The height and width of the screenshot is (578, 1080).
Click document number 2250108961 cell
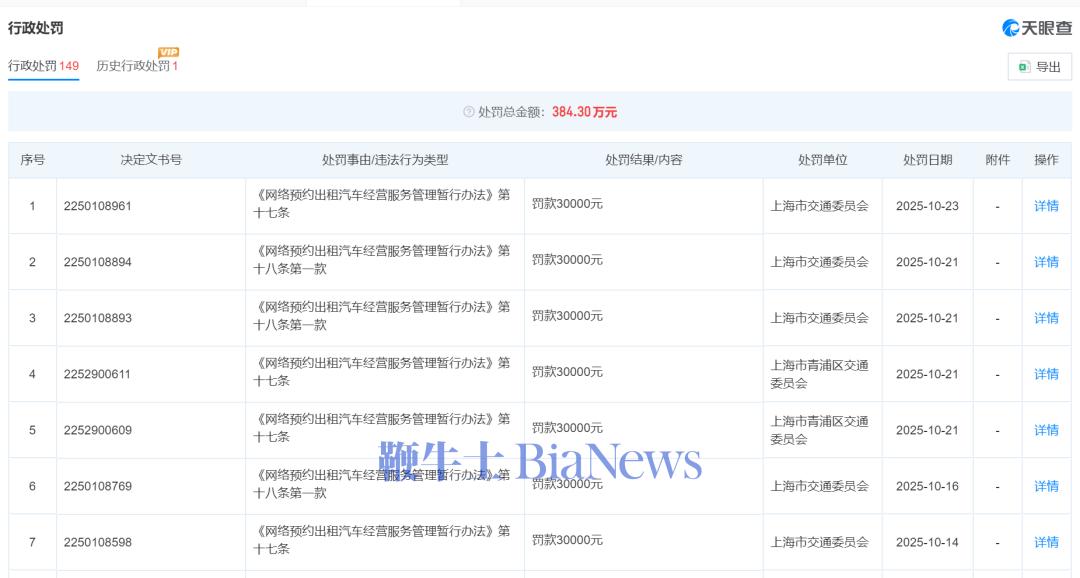point(98,206)
